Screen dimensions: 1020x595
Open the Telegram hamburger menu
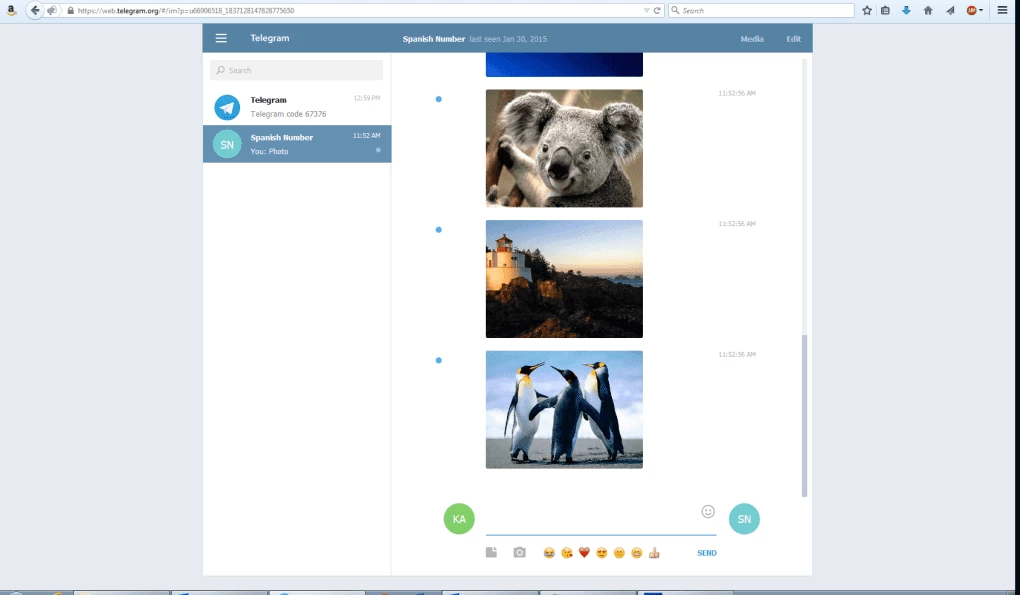point(221,39)
